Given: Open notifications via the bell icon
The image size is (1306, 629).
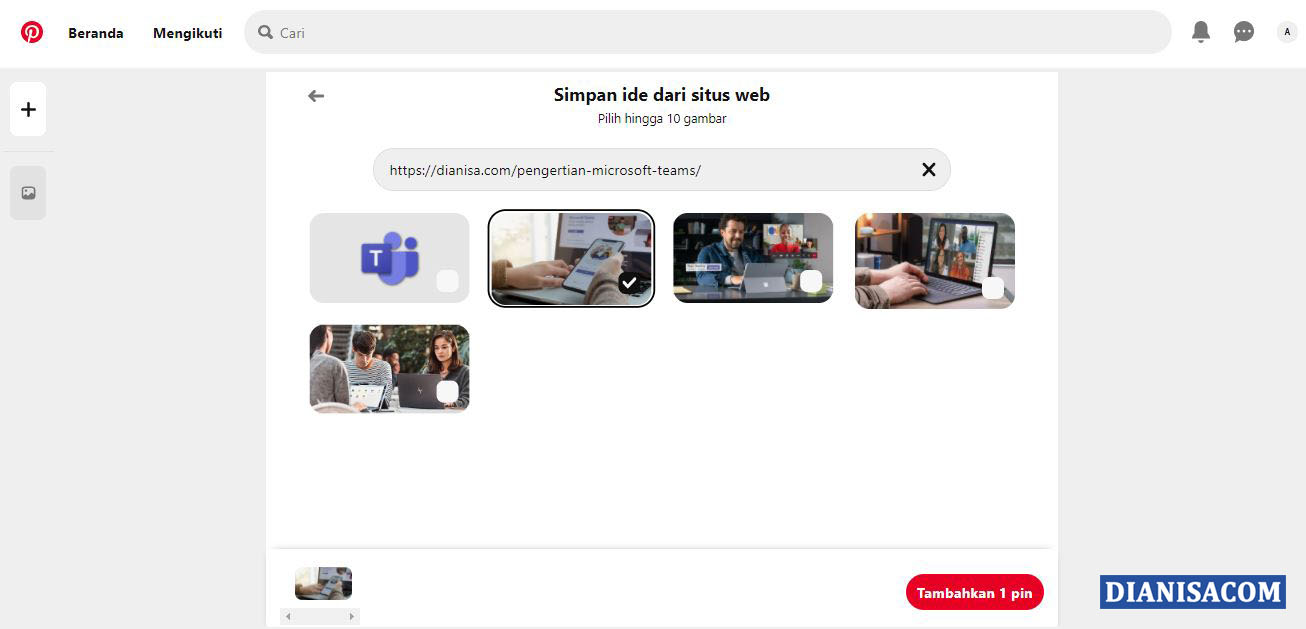Looking at the screenshot, I should point(1200,31).
